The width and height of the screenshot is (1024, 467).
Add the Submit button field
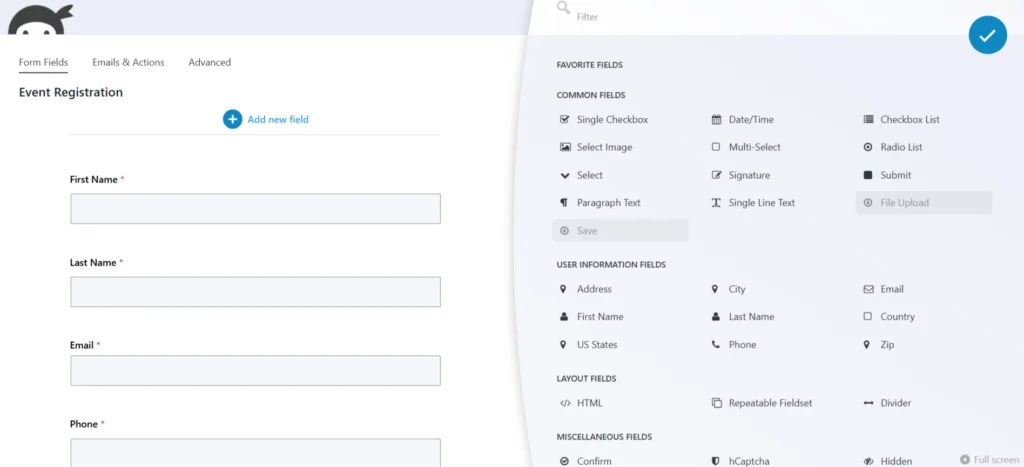tap(886, 175)
